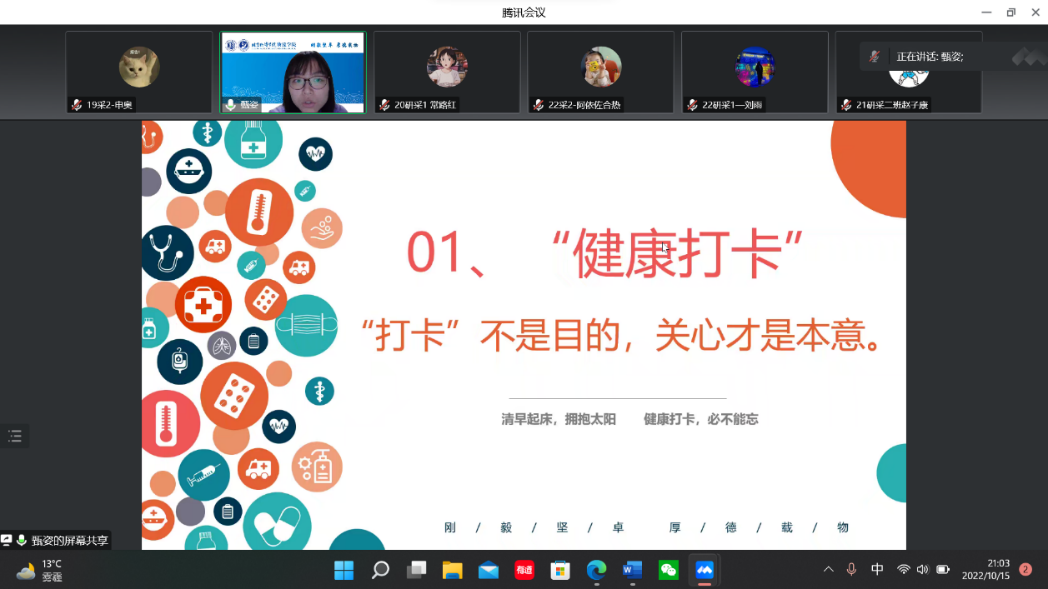Expand the hidden system tray icons chevron

coord(828,569)
